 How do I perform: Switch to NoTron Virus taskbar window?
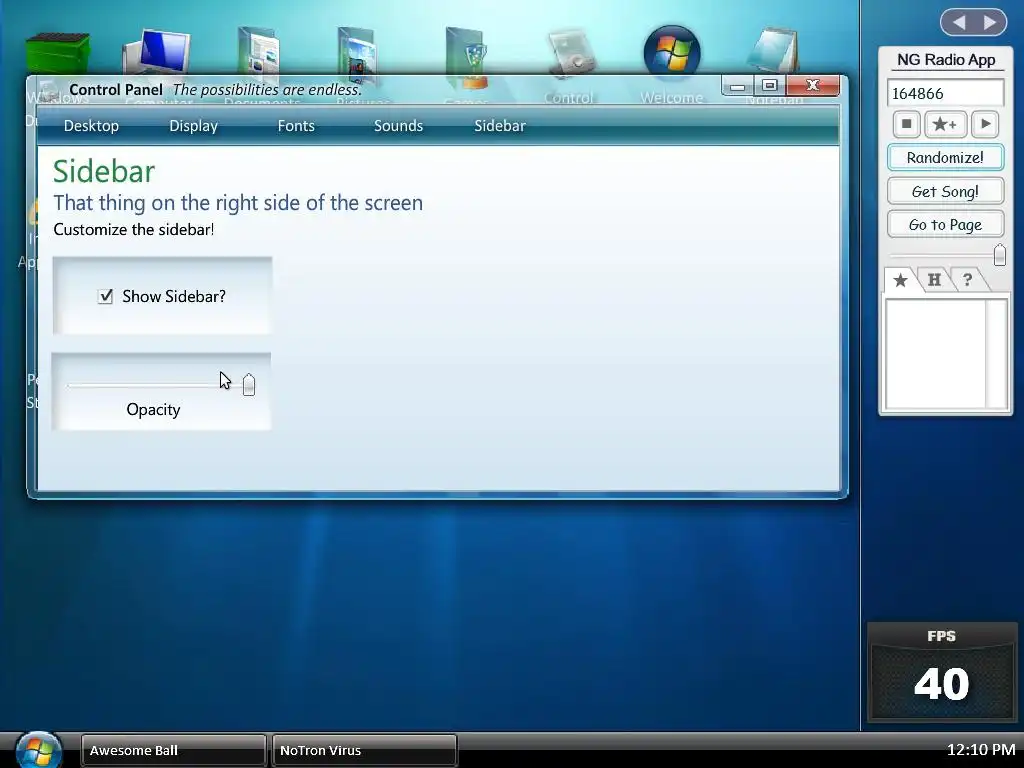[364, 750]
